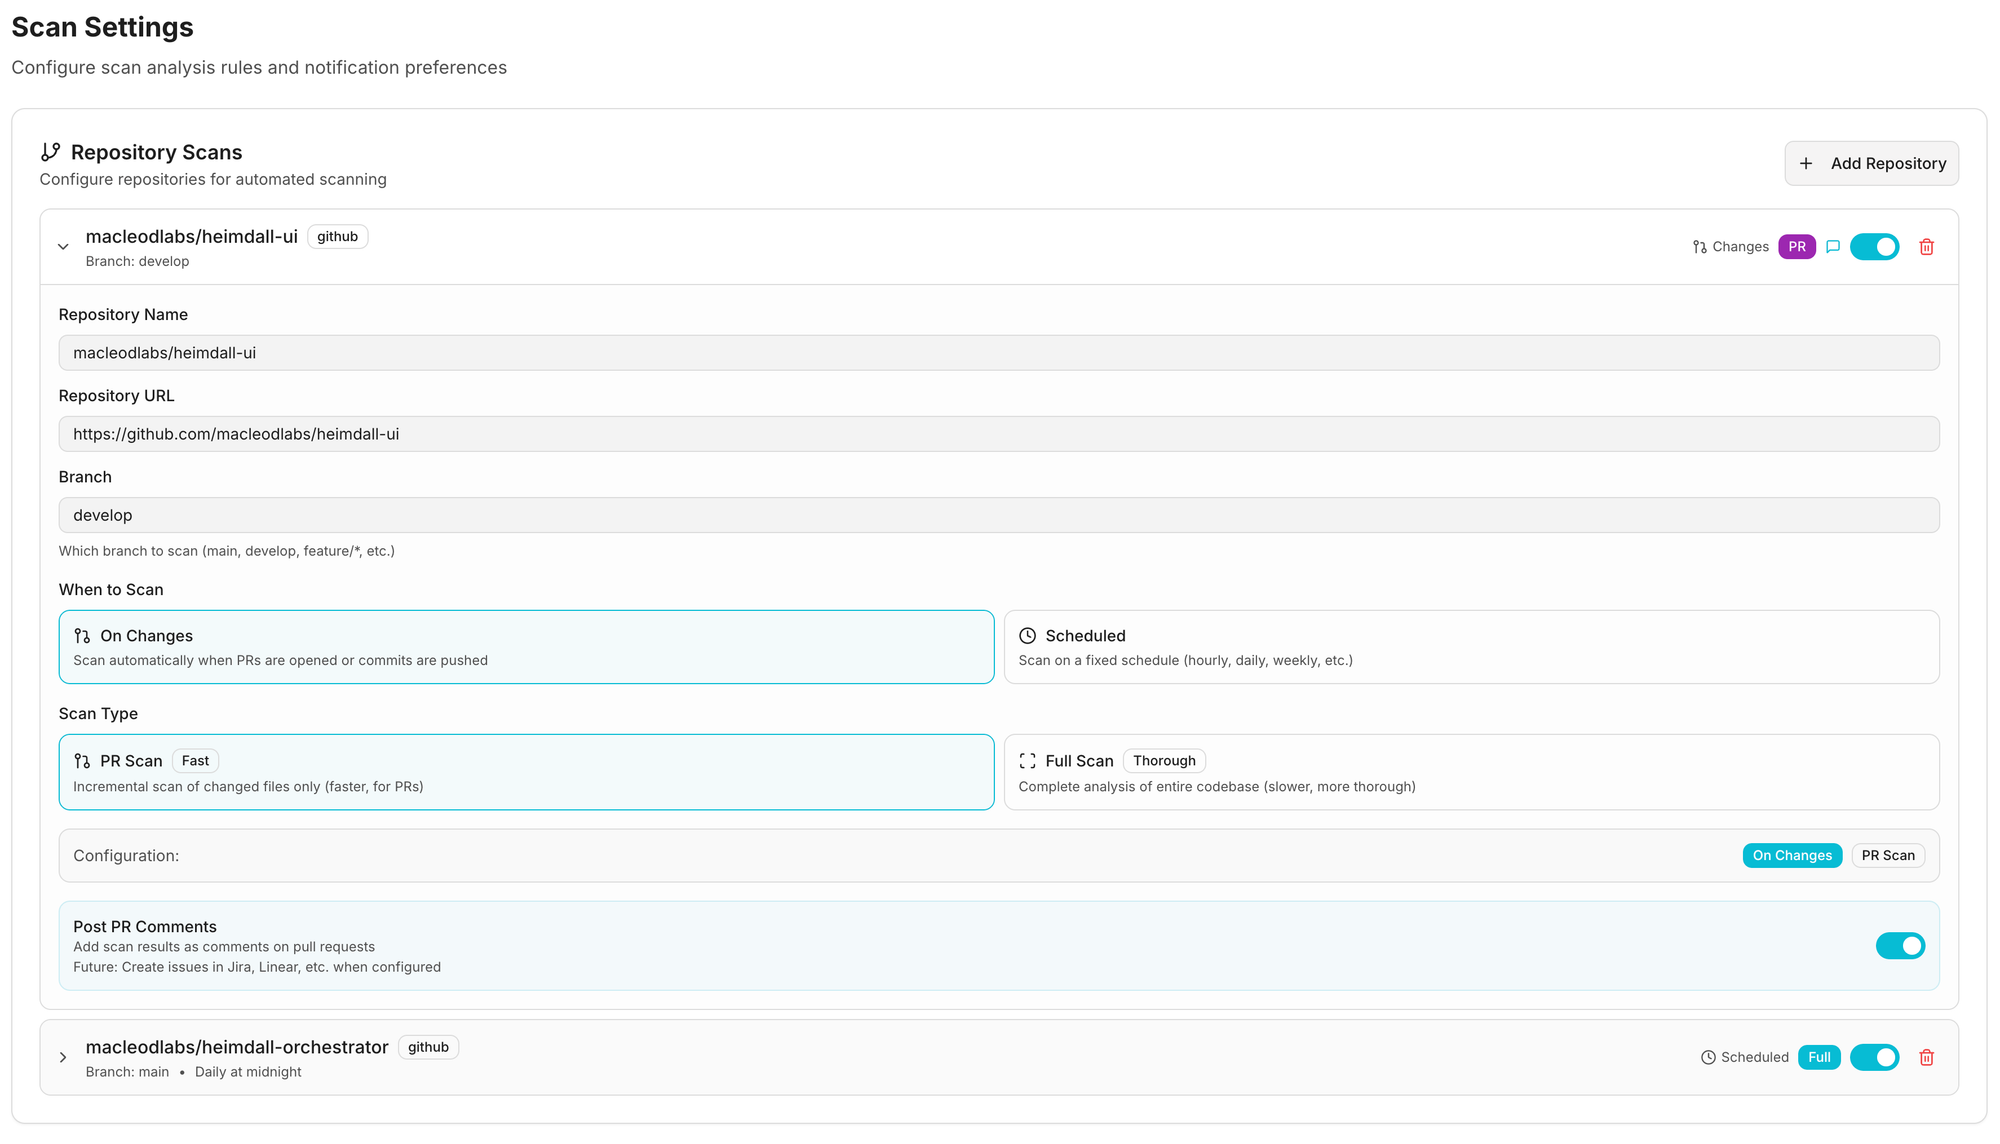The height and width of the screenshot is (1144, 2000).
Task: Select the Scheduled scan trigger option
Action: coord(1470,646)
